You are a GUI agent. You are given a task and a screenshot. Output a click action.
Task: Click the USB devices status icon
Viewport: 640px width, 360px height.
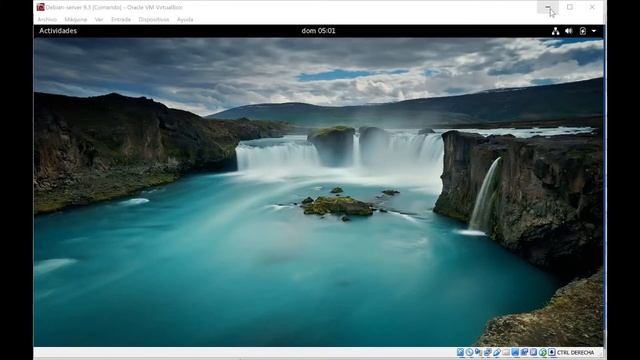pos(497,352)
